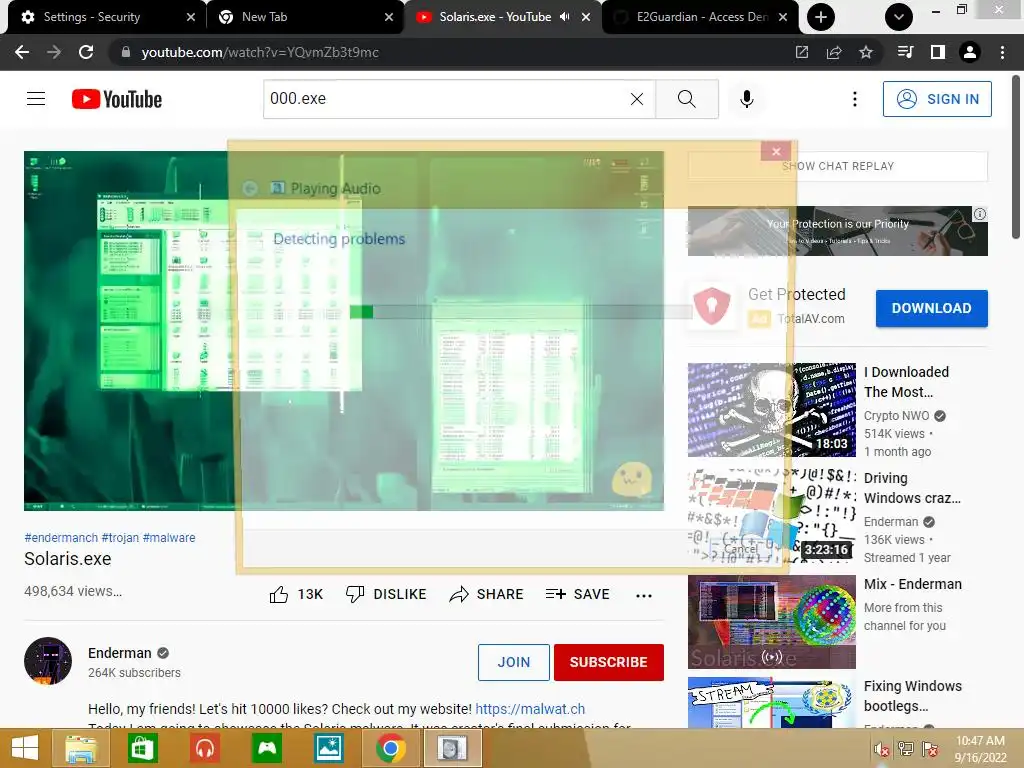Go back to previous page
This screenshot has width=1024, height=768.
click(x=22, y=52)
